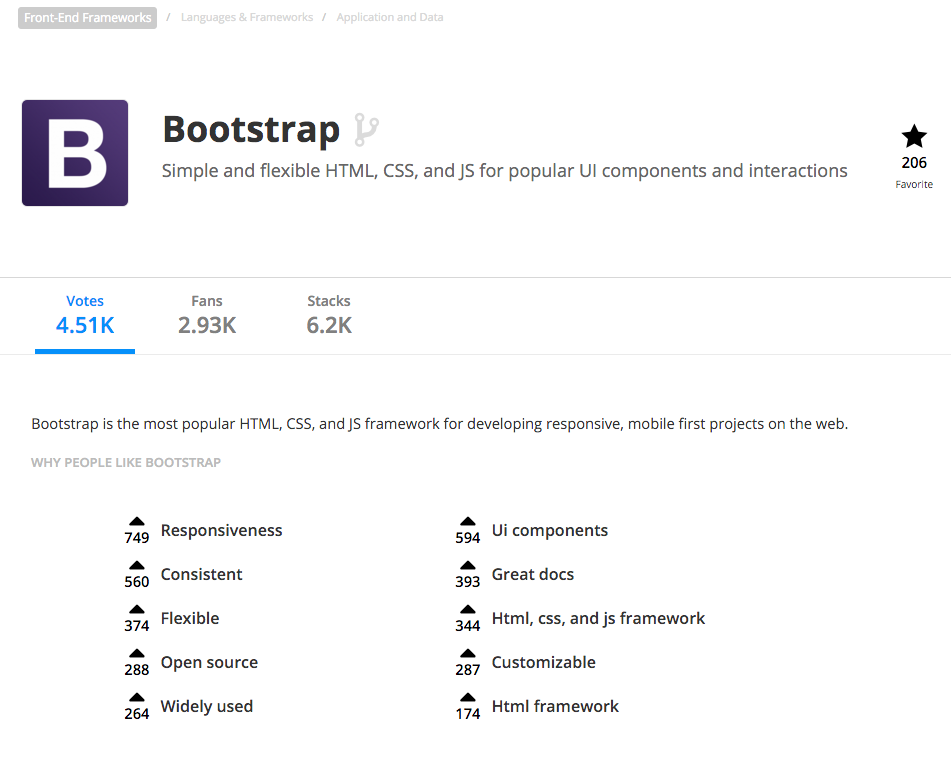Switch to the Fans tab
This screenshot has width=951, height=760.
click(207, 316)
